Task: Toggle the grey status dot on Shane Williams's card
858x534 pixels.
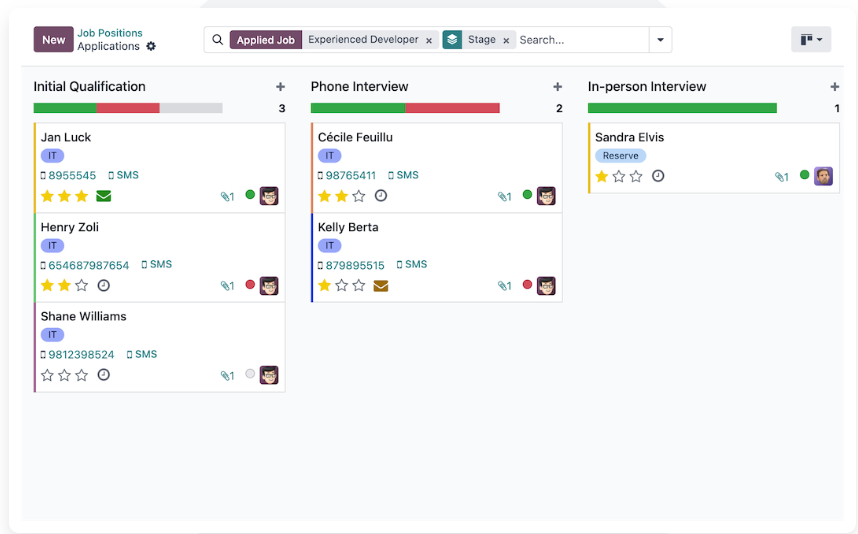Action: tap(251, 374)
